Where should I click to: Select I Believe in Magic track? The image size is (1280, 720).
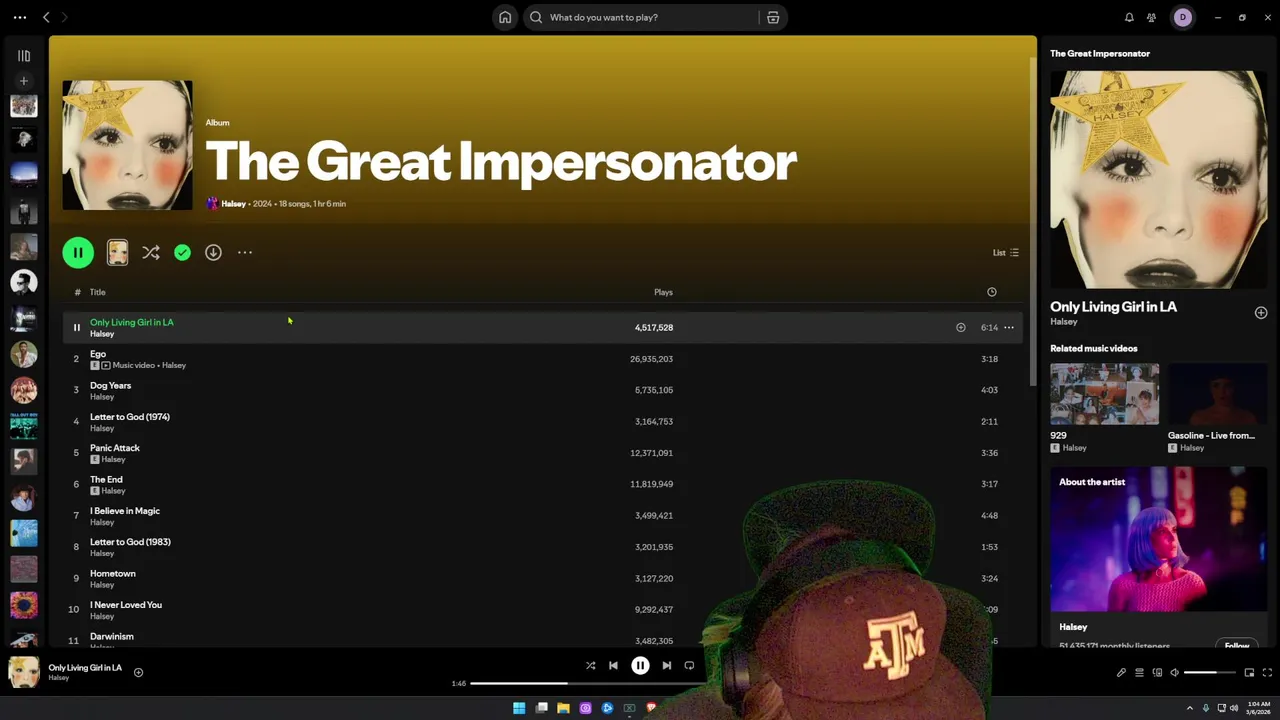[125, 511]
